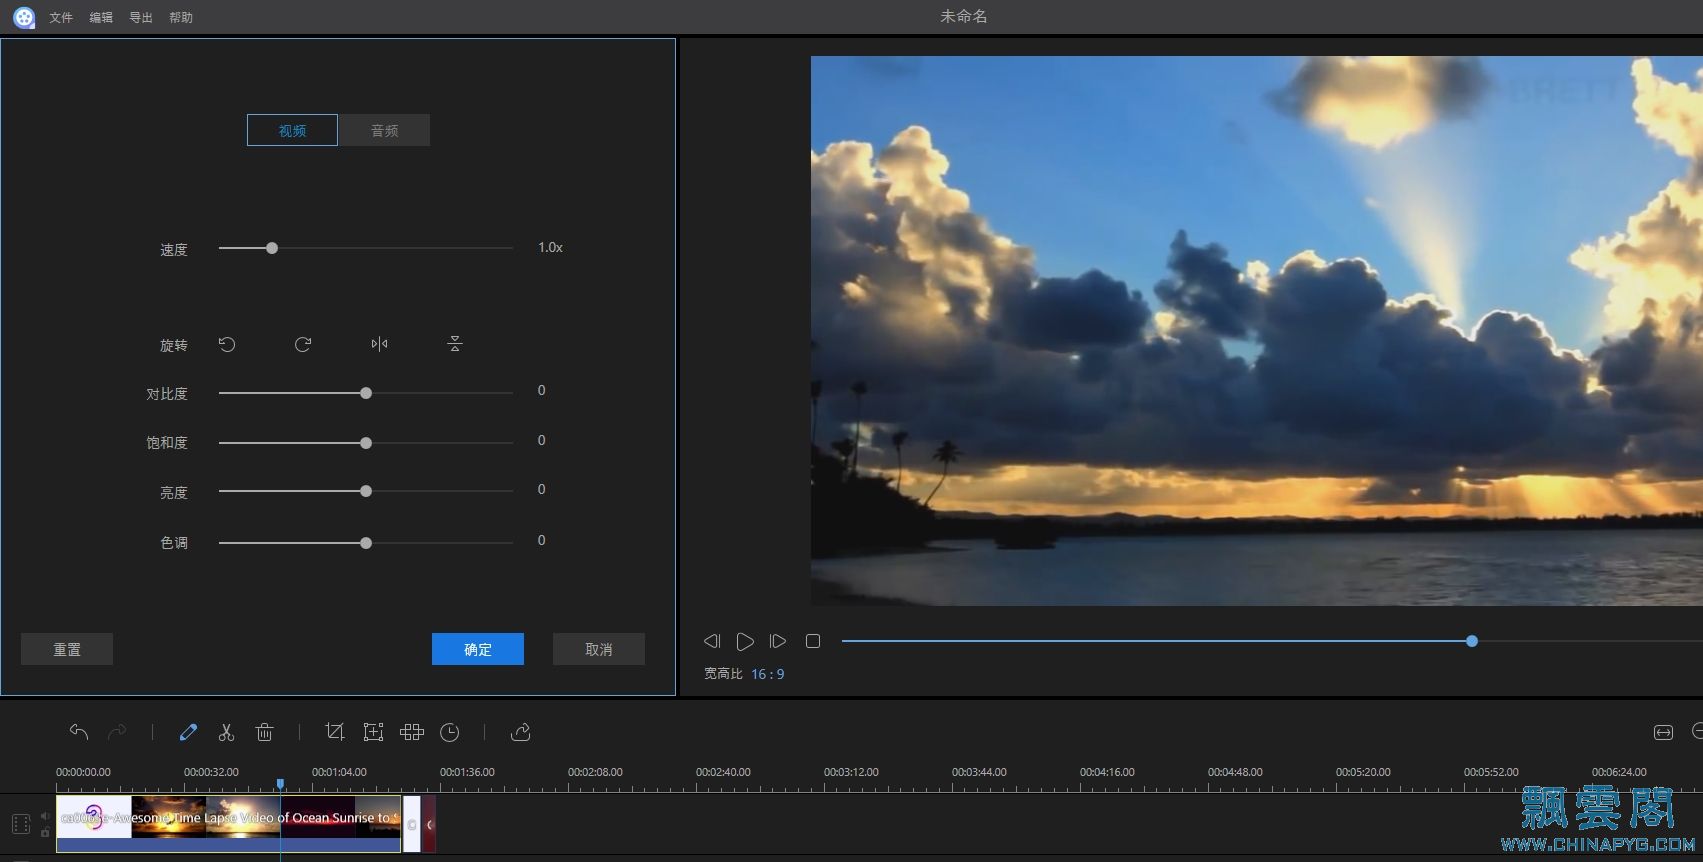Fit timeline to window width
1703x862 pixels.
[1663, 732]
